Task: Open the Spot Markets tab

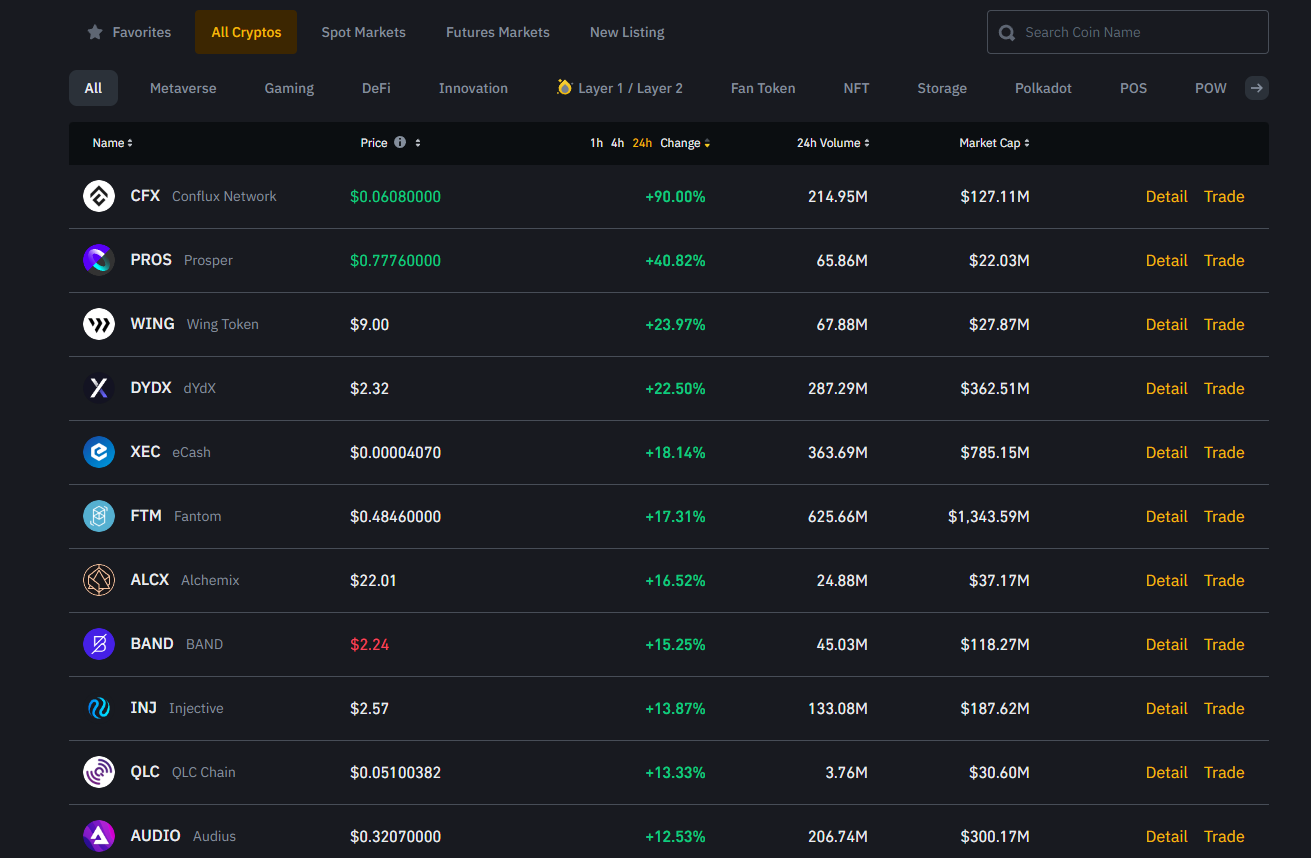Action: 363,32
